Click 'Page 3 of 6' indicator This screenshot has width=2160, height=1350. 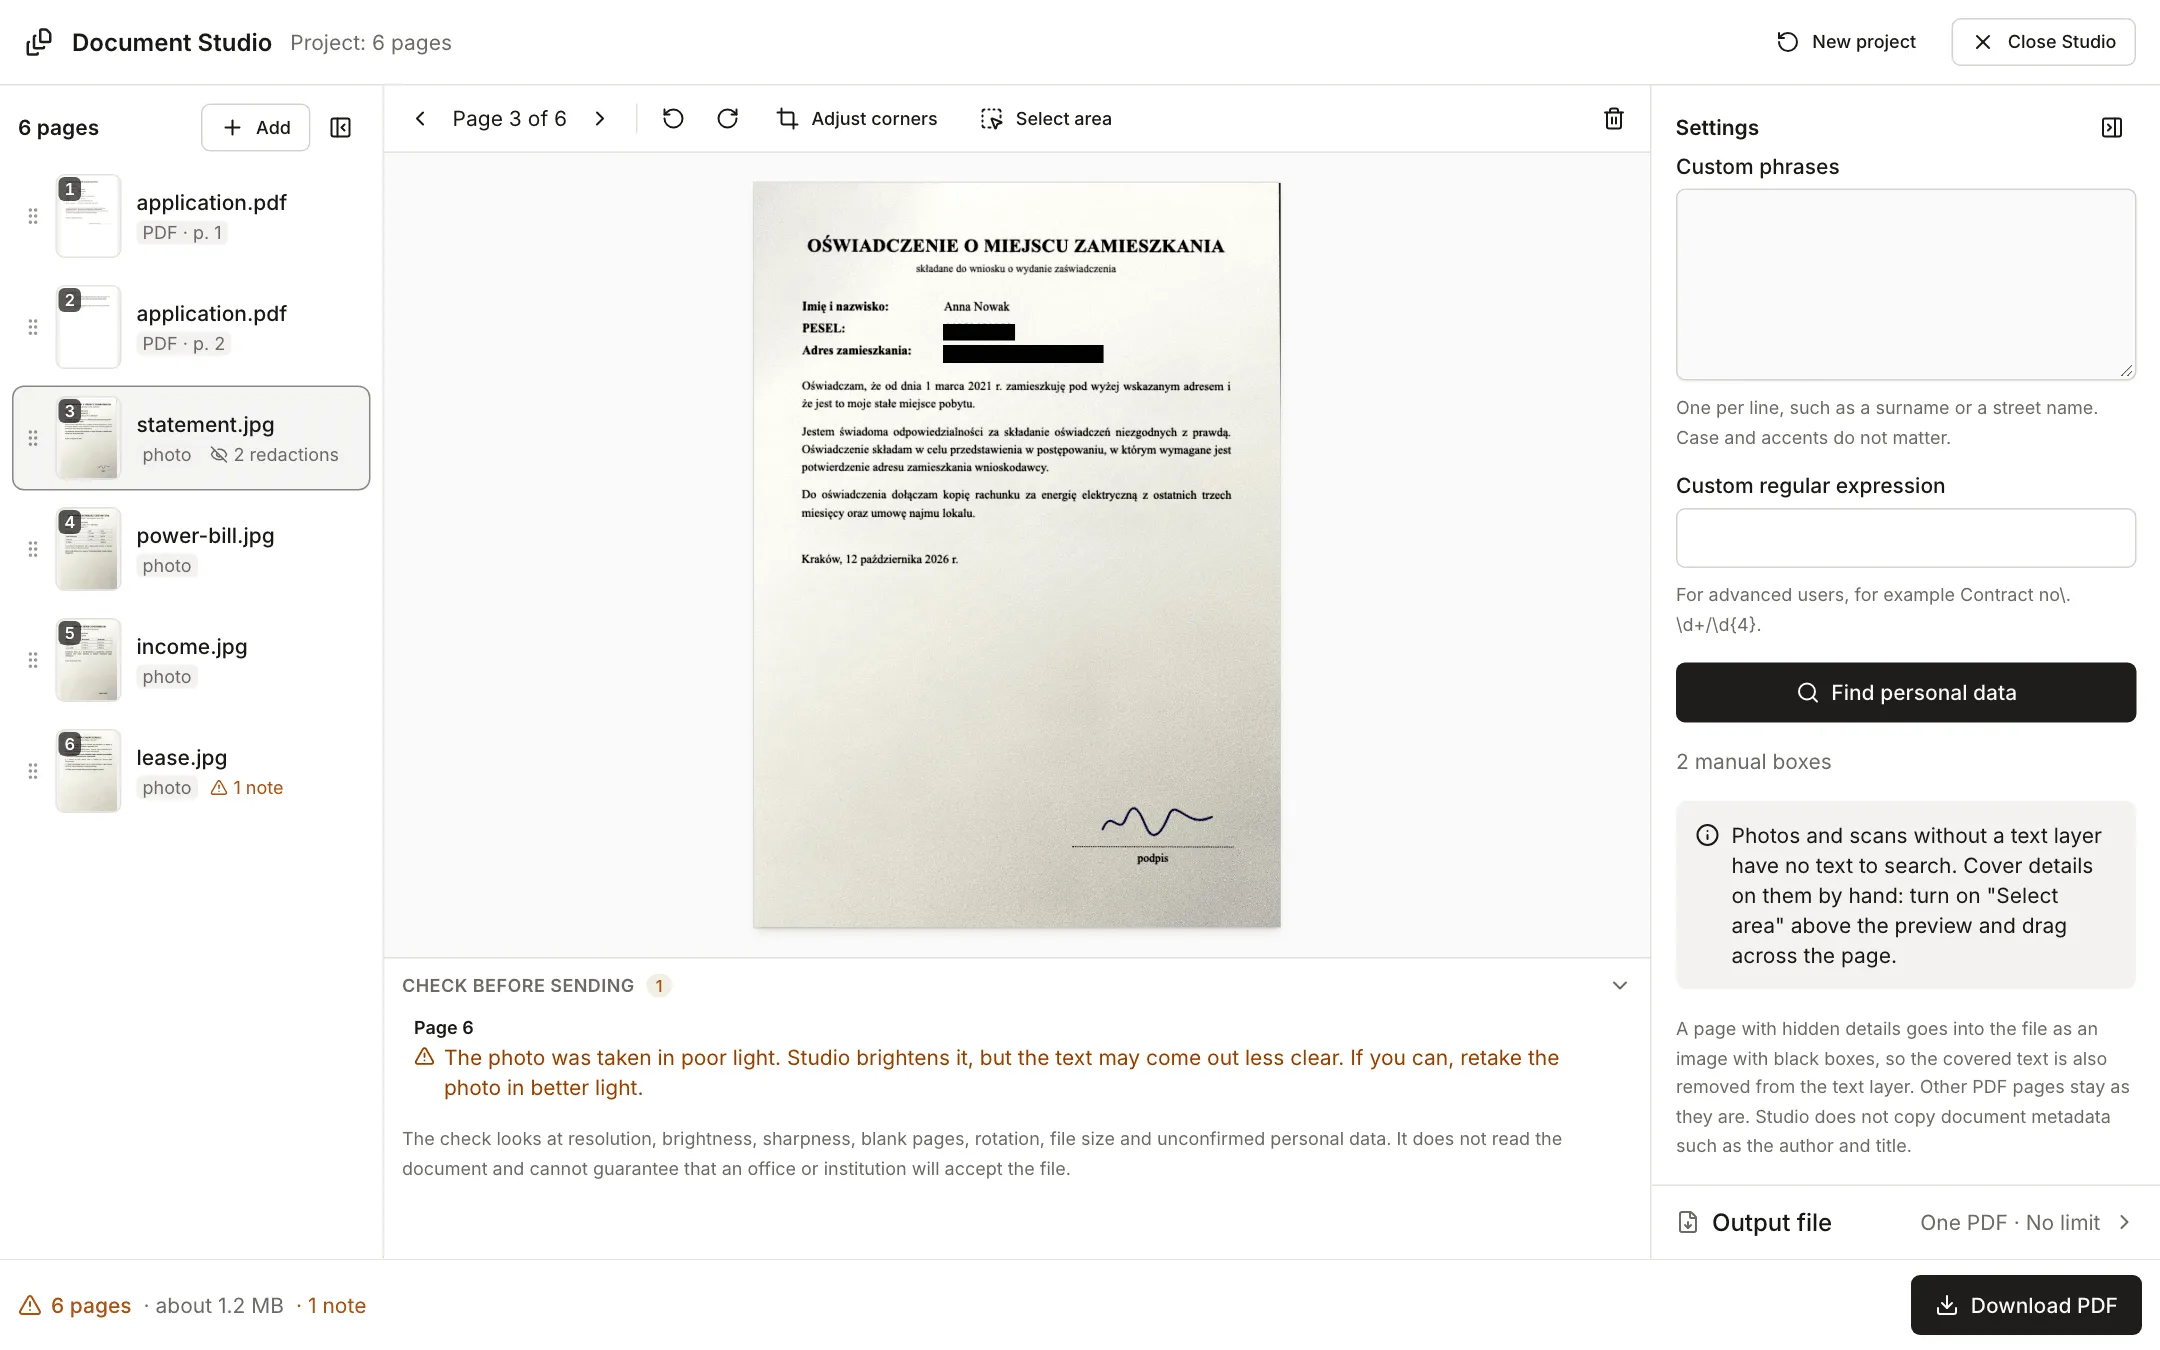click(510, 119)
